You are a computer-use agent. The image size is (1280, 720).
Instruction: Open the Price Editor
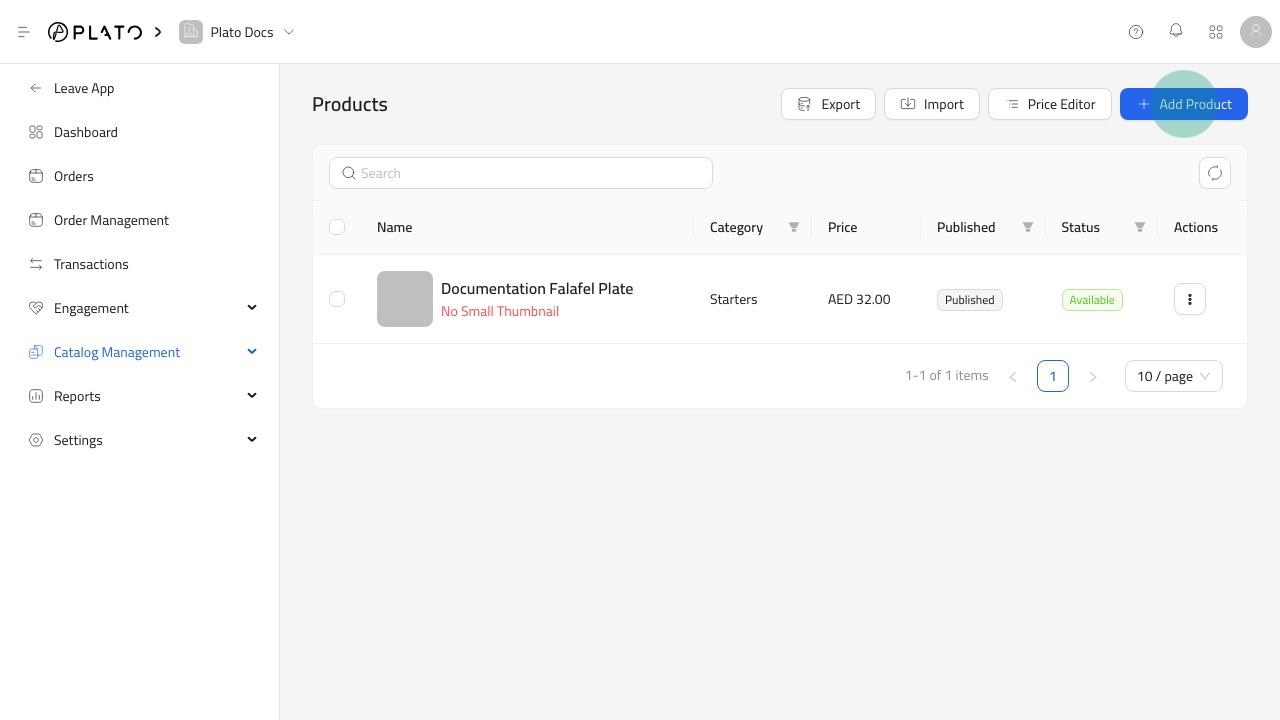click(1050, 104)
